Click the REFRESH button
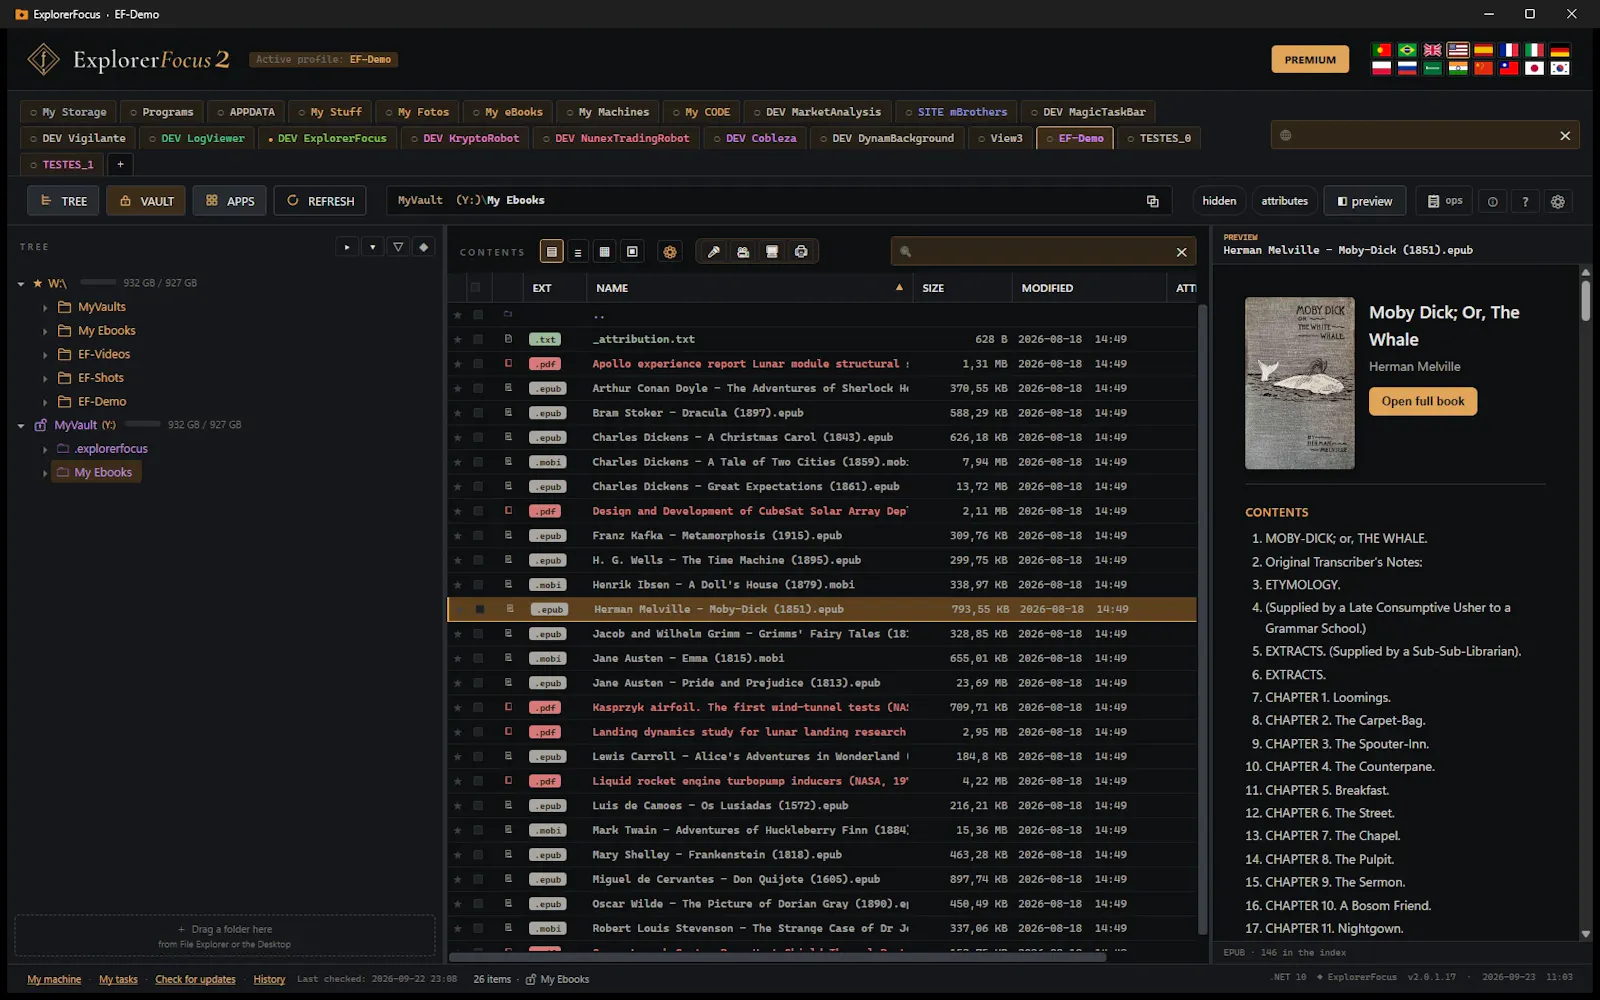The height and width of the screenshot is (1000, 1600). point(320,201)
